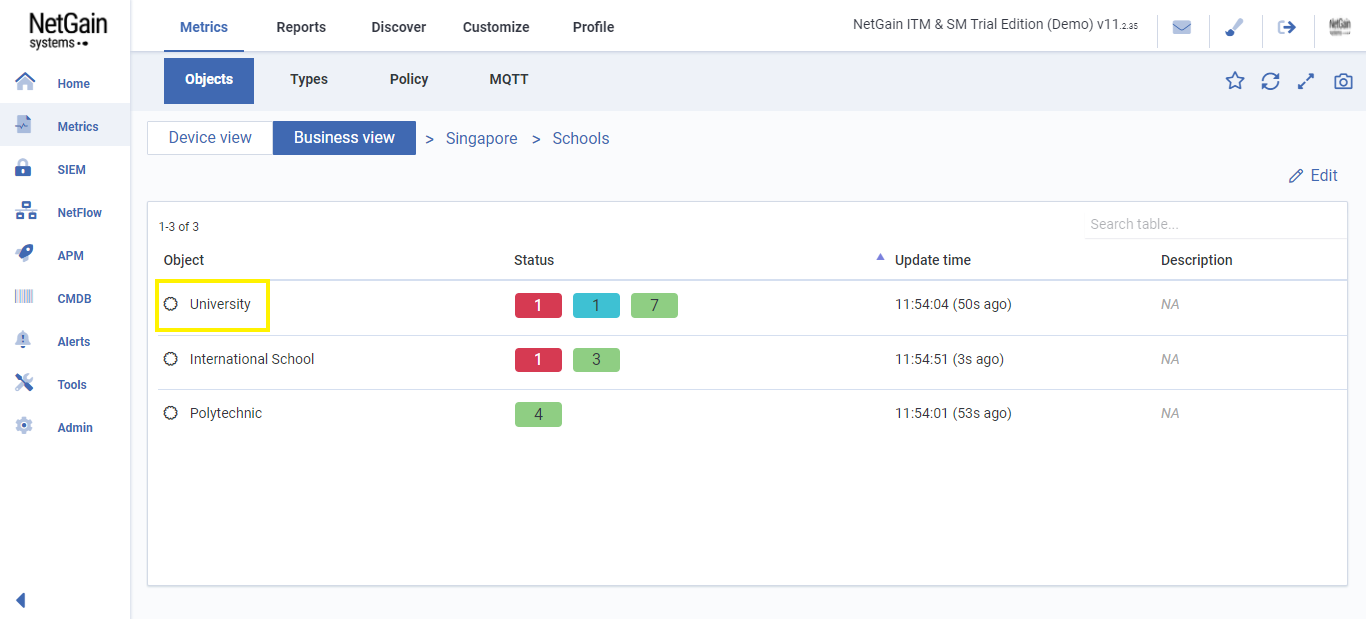The image size is (1366, 619).
Task: Open the Alerts bell icon
Action: pos(25,340)
